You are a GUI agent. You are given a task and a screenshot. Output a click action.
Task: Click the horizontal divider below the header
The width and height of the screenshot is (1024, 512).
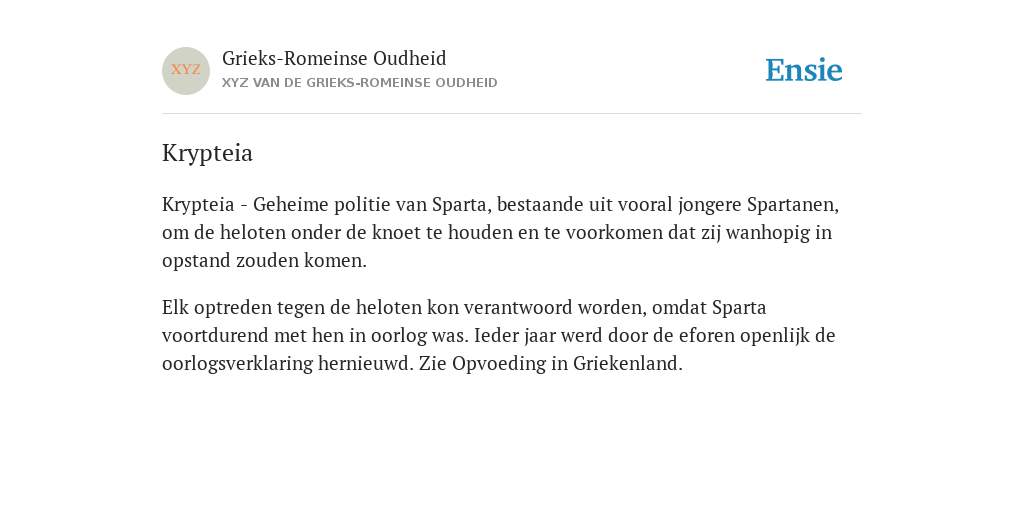(512, 114)
